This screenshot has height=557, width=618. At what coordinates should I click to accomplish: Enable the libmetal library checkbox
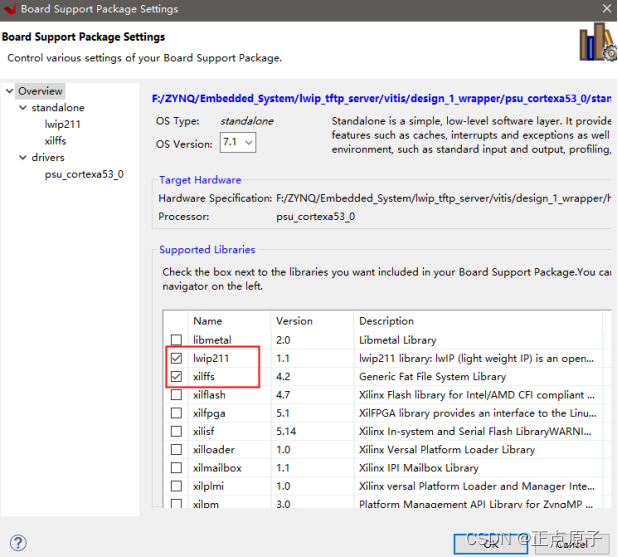[176, 340]
